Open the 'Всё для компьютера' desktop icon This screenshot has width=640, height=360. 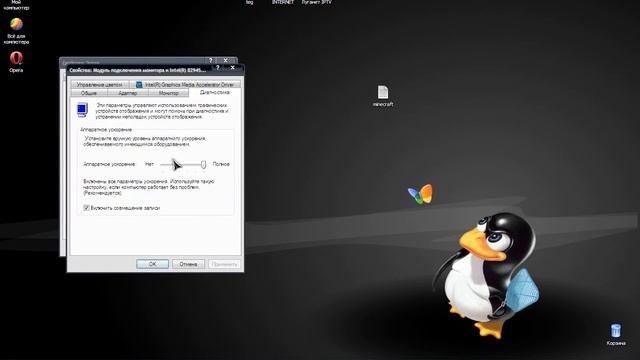point(16,25)
